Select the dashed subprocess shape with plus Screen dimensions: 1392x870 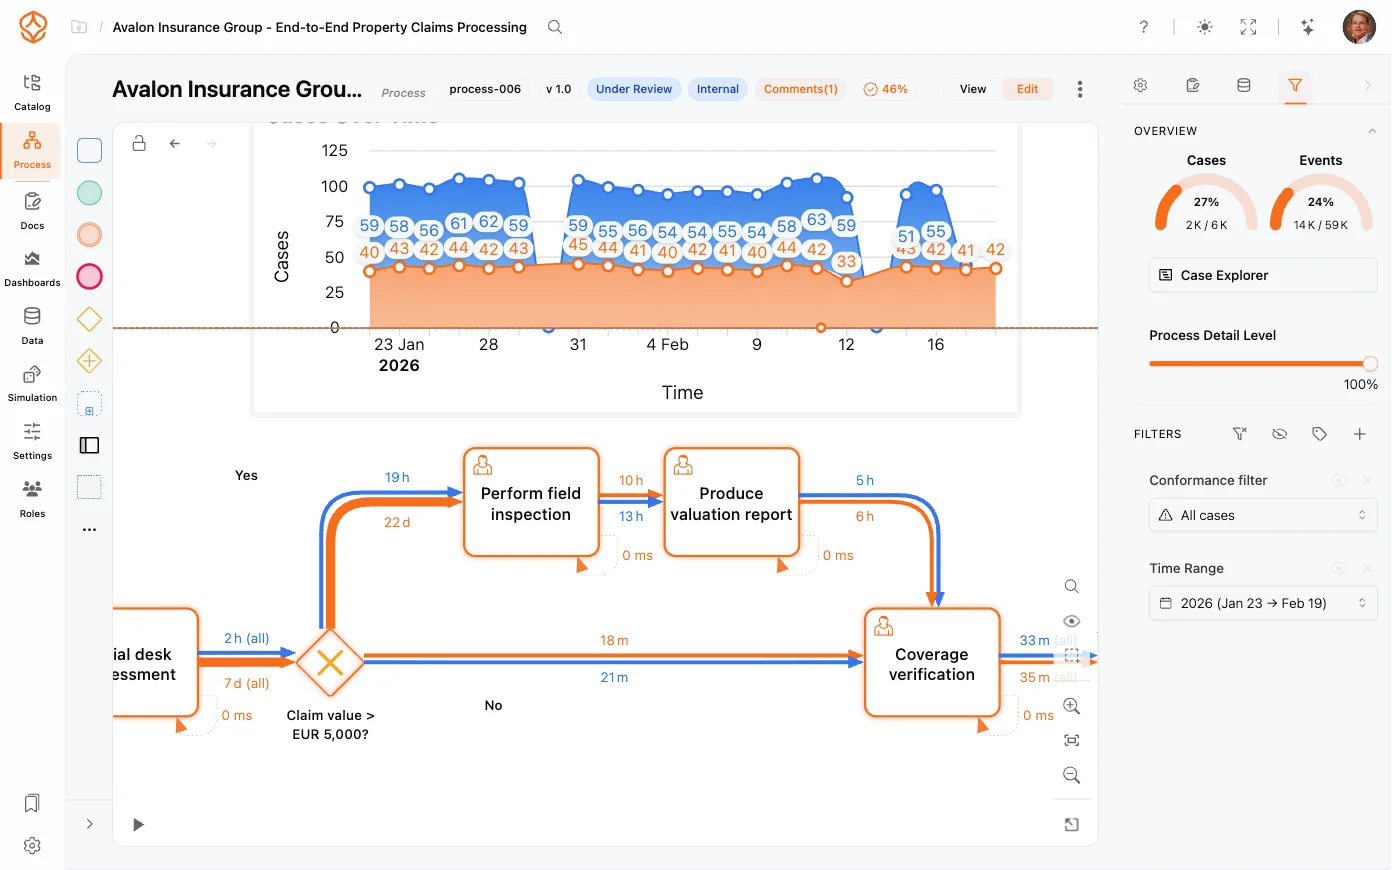click(x=90, y=403)
